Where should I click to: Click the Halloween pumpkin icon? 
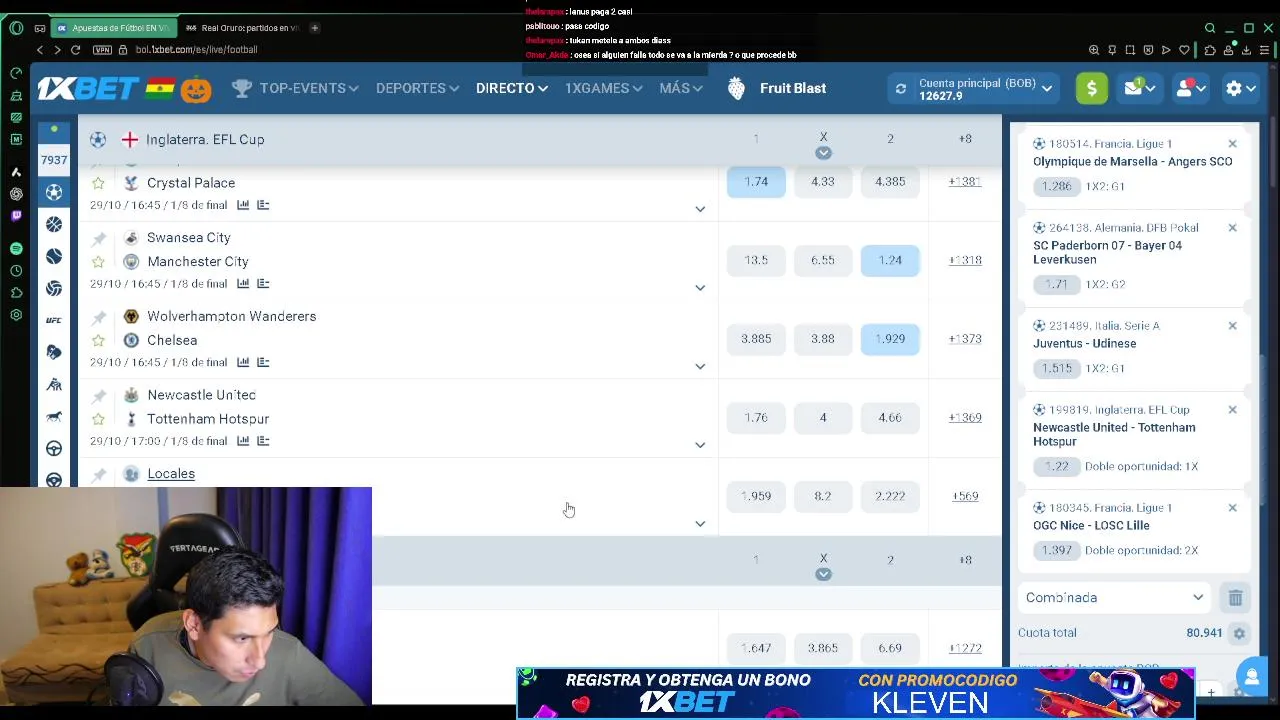coord(196,88)
